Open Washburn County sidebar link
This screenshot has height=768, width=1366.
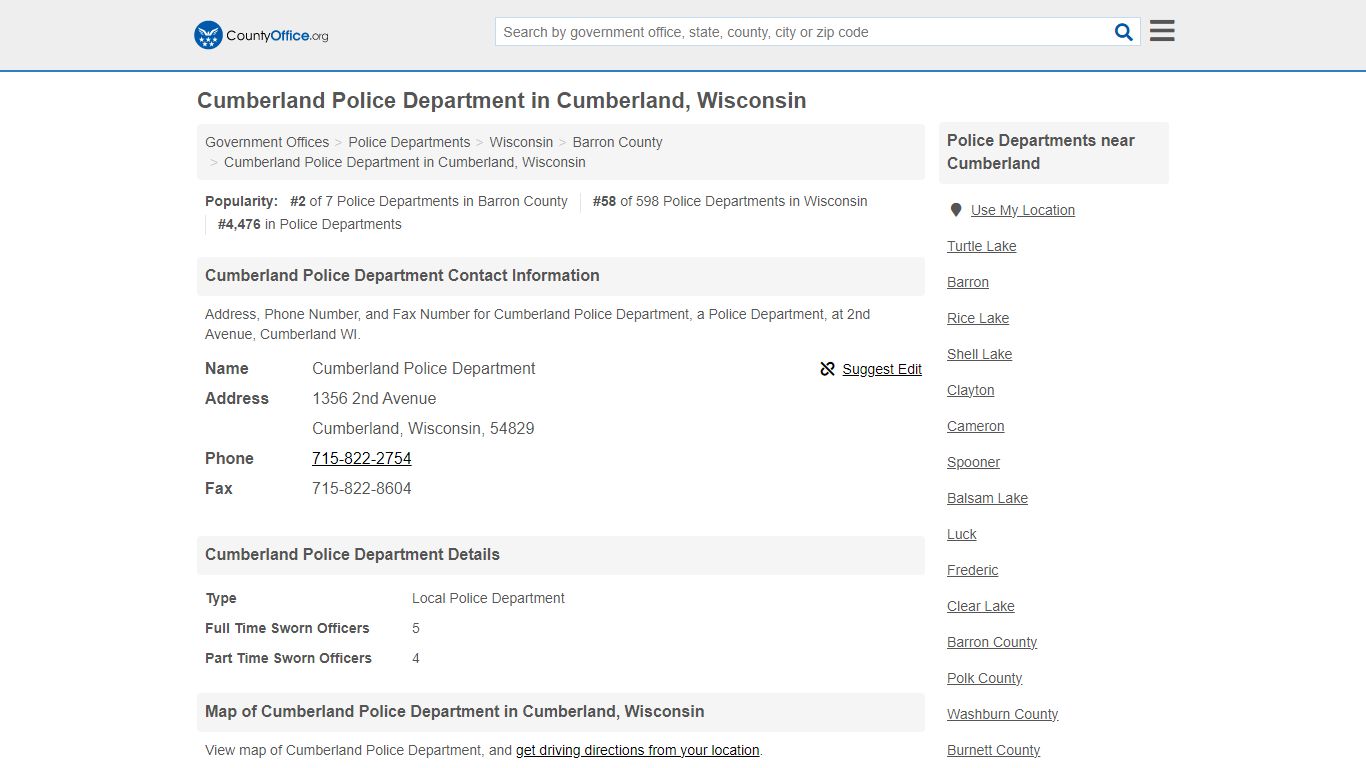point(1003,714)
